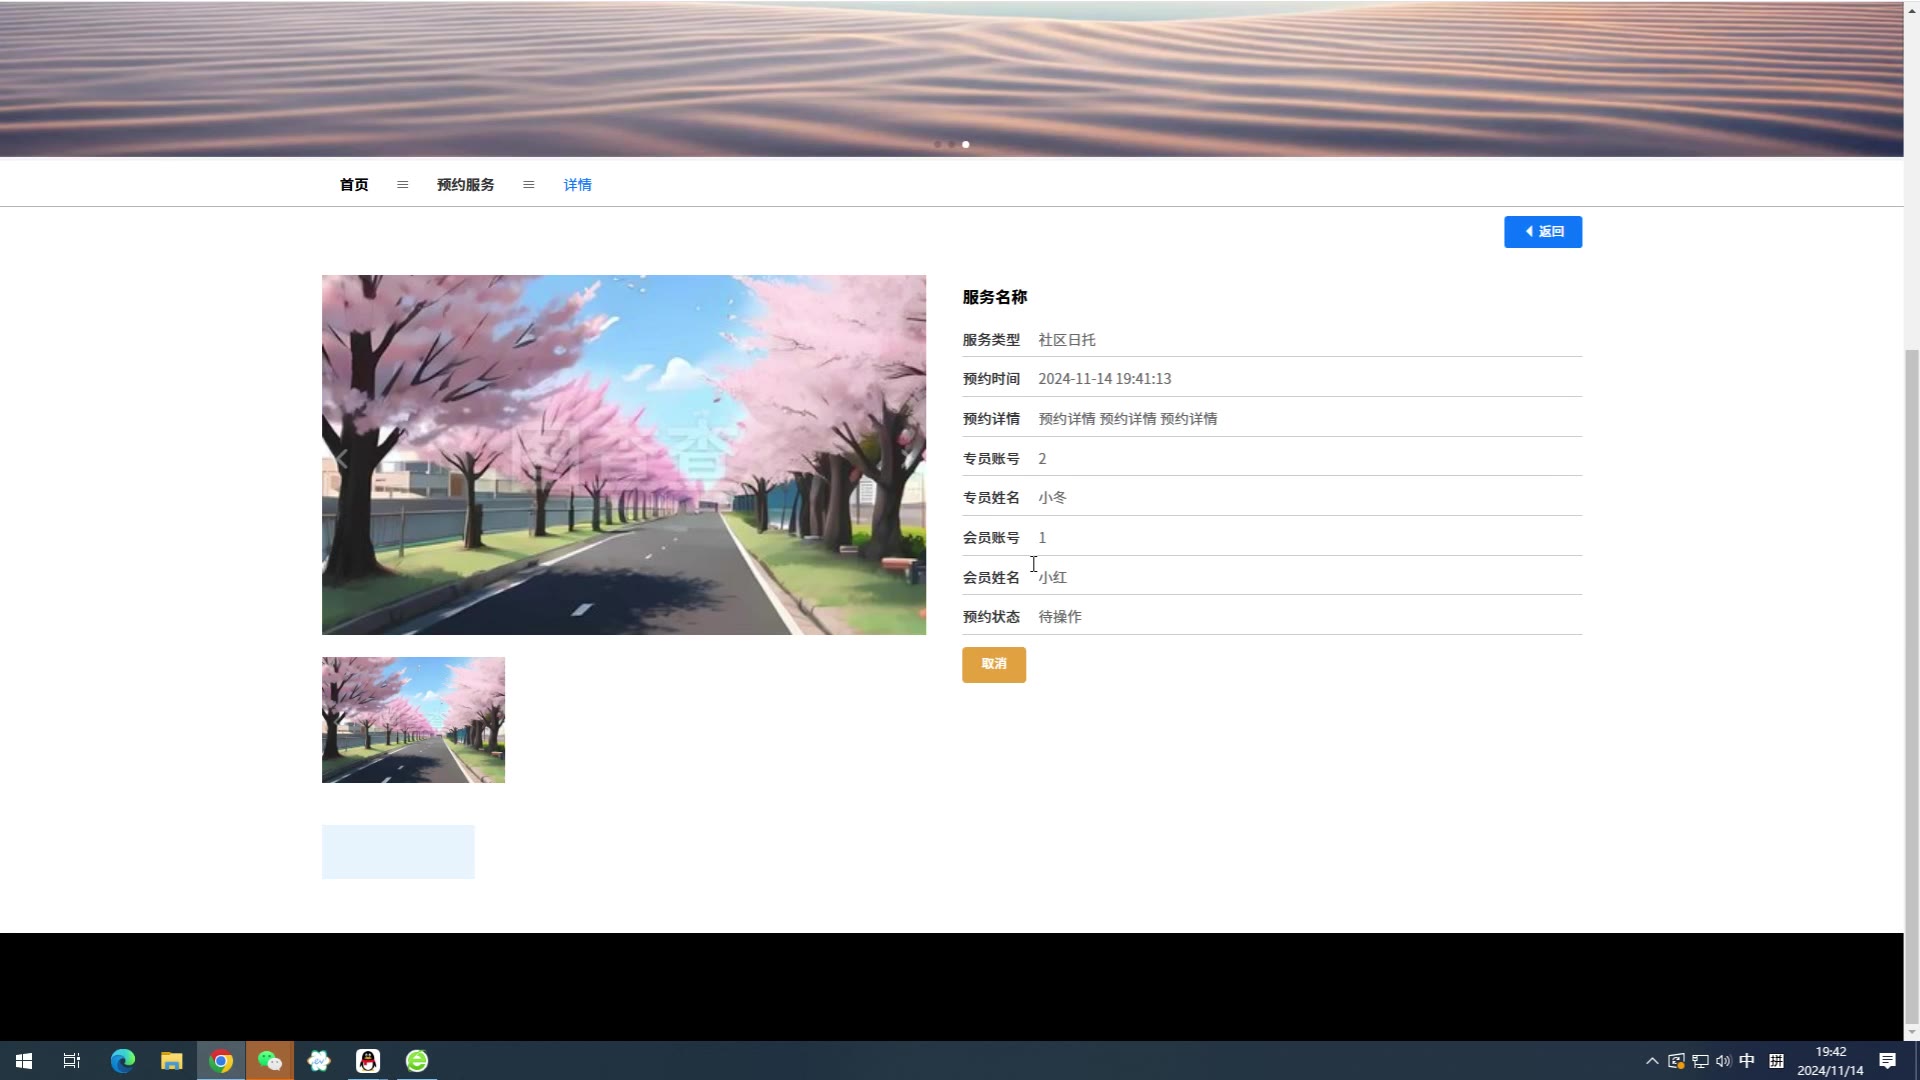The image size is (1920, 1080).
Task: Open Google Chrome from taskbar
Action: [221, 1061]
